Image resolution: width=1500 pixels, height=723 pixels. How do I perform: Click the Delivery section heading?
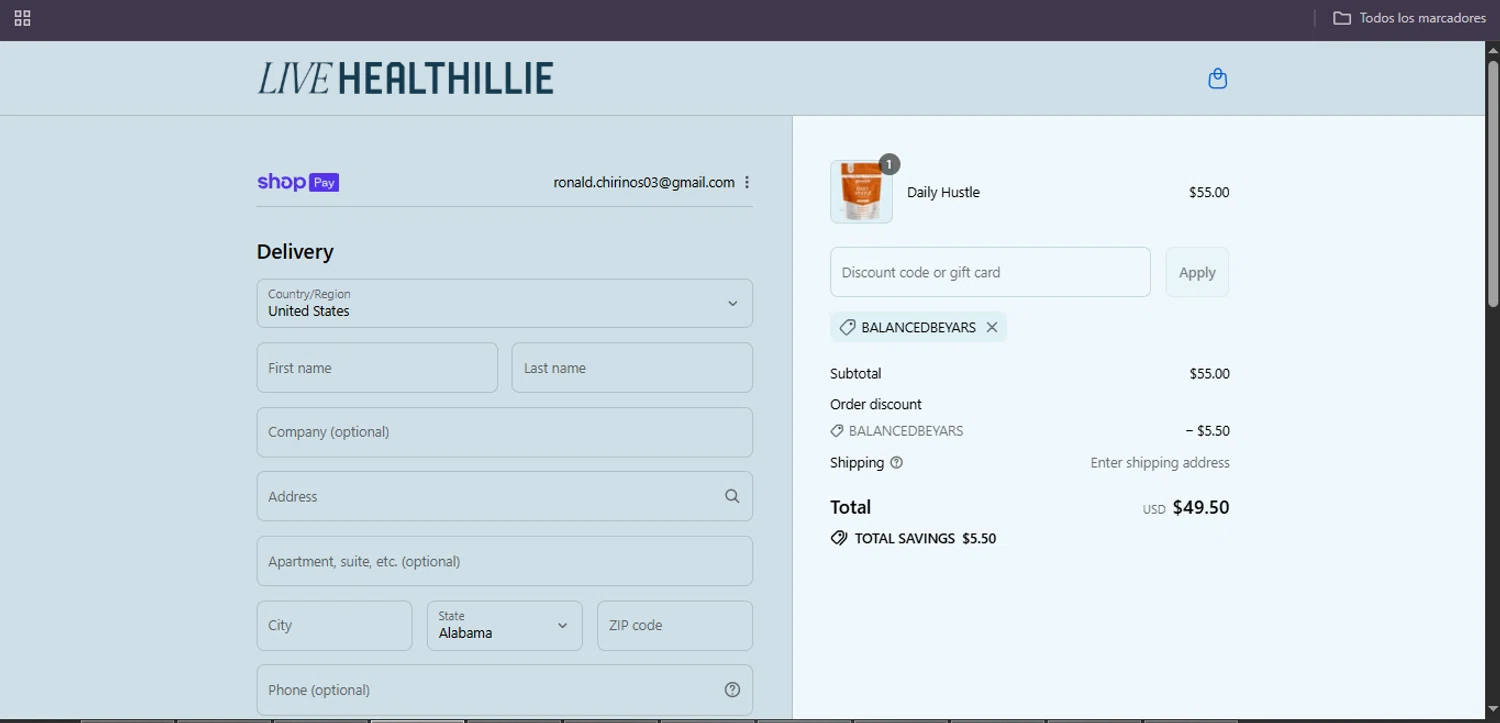coord(295,252)
